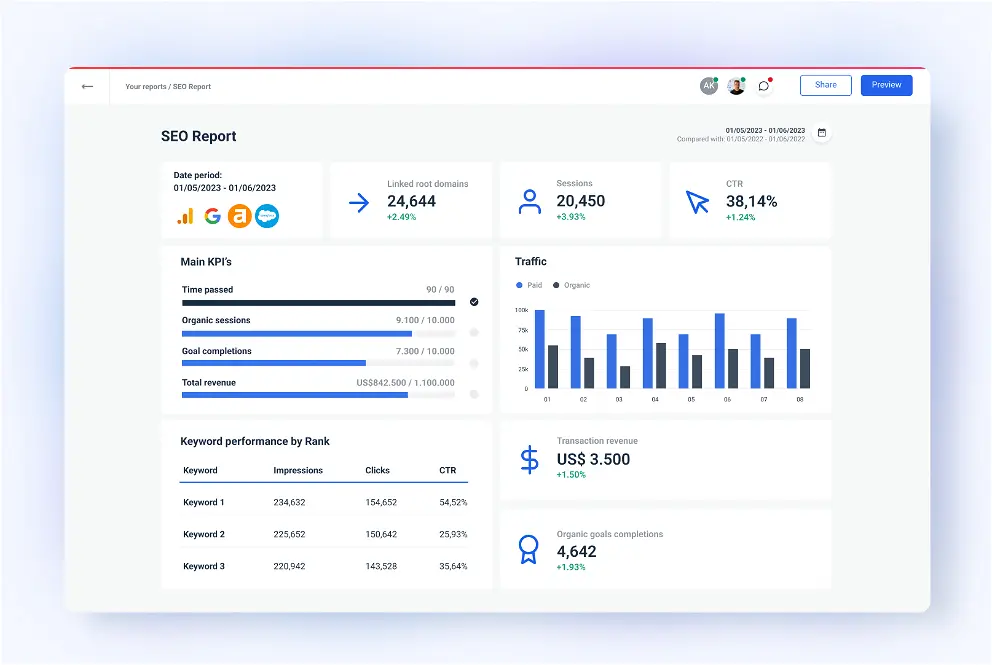
Task: Click the back arrow icon
Action: point(88,86)
